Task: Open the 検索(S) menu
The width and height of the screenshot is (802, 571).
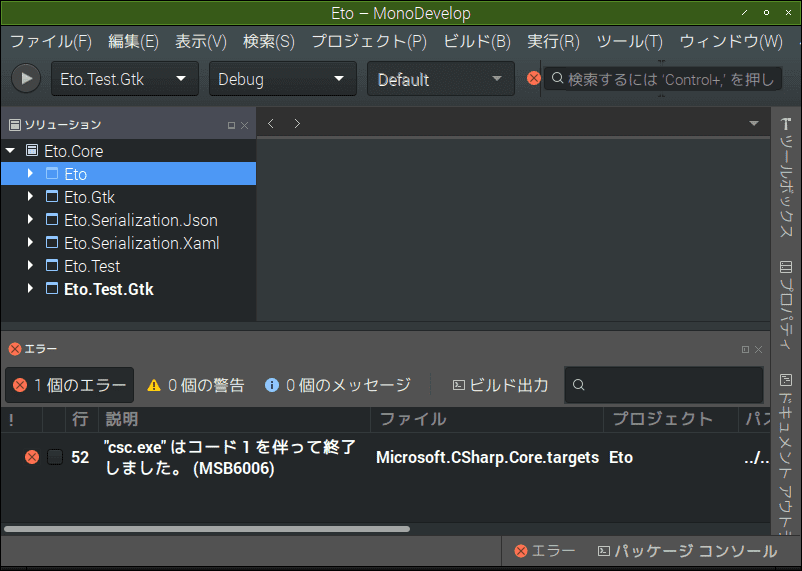Action: tap(269, 41)
